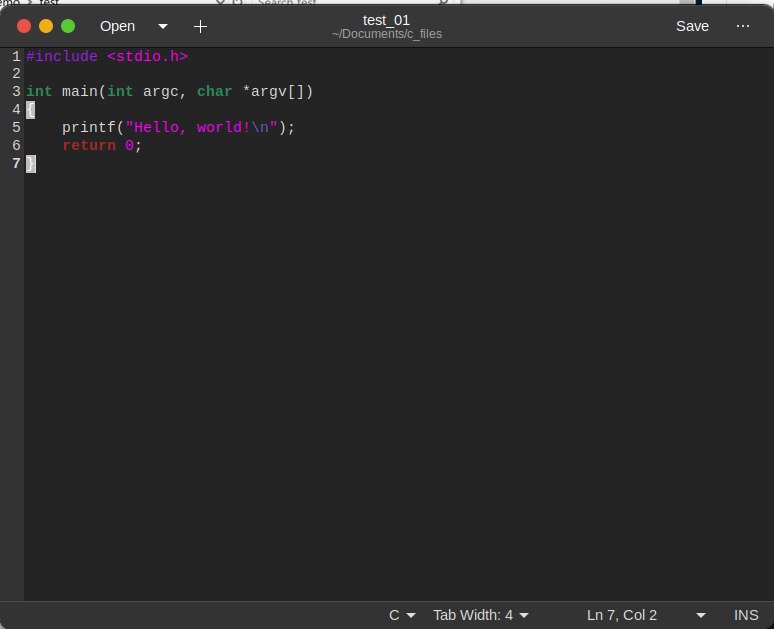
Task: Click the ~/Documents/c_files path subtitle
Action: pyautogui.click(x=387, y=34)
